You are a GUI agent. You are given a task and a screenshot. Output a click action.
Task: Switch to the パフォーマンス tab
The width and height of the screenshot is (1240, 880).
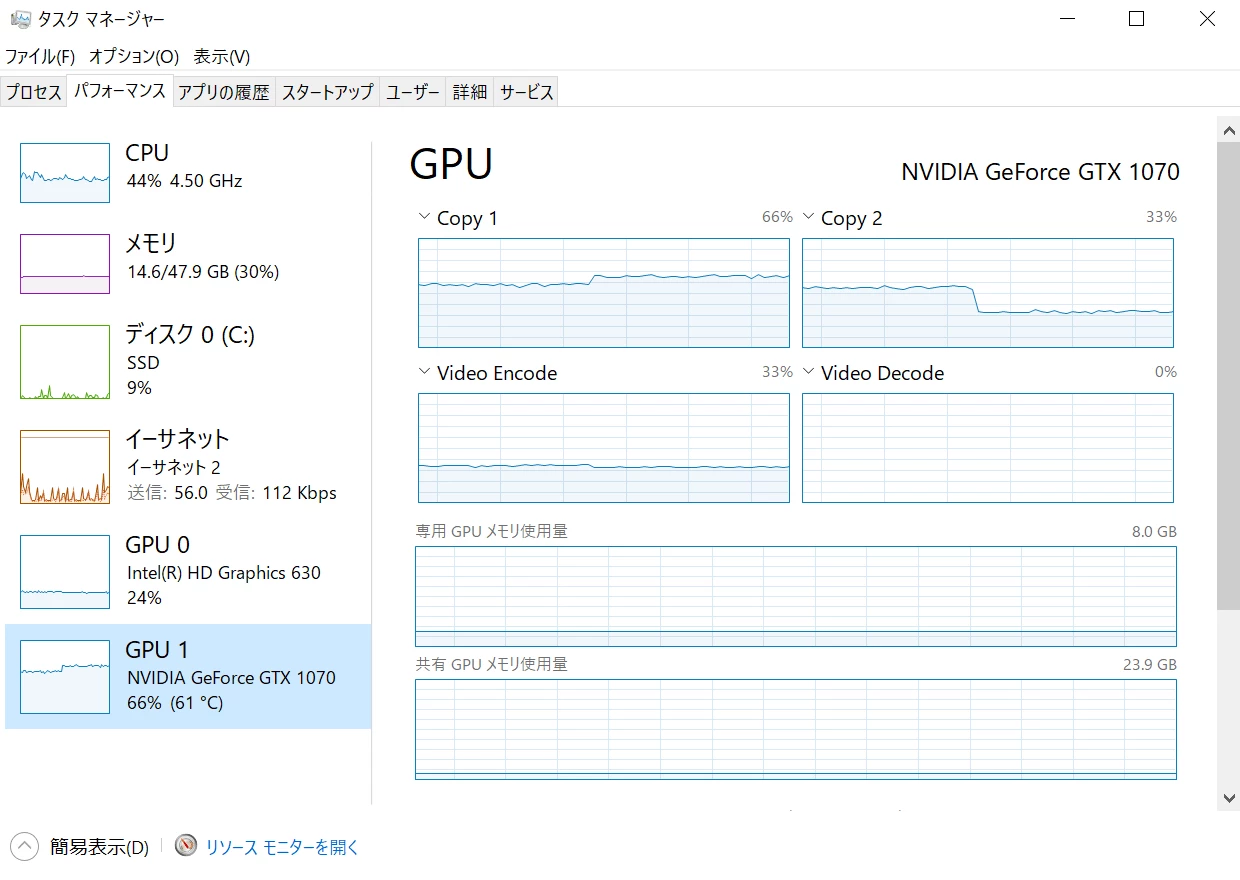[x=120, y=91]
